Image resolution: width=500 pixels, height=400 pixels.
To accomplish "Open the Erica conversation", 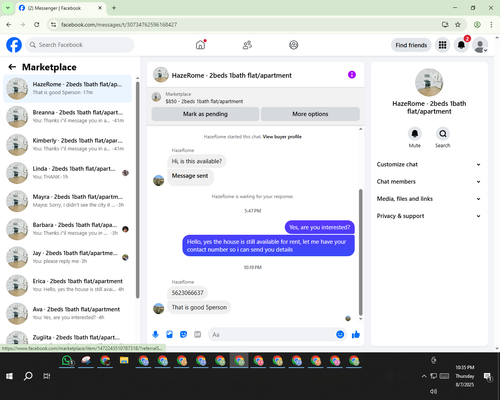I will tap(67, 285).
